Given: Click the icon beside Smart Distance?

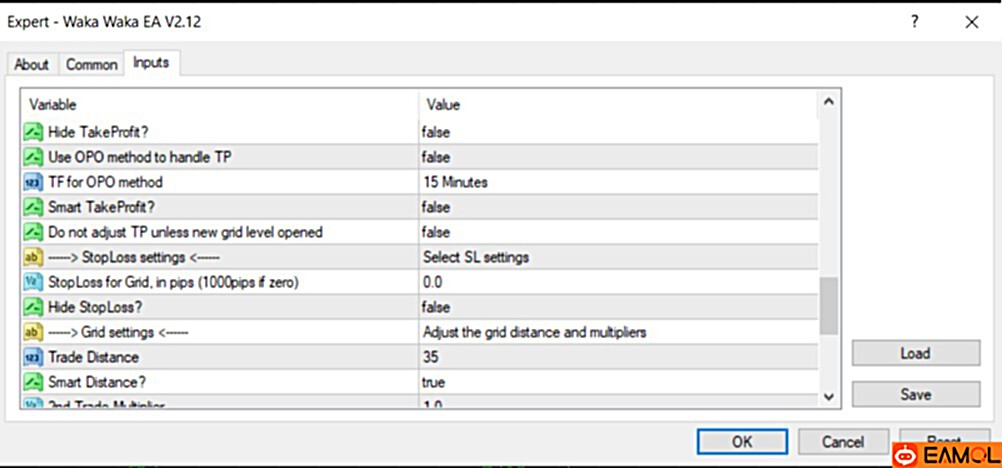Looking at the screenshot, I should pyautogui.click(x=33, y=382).
